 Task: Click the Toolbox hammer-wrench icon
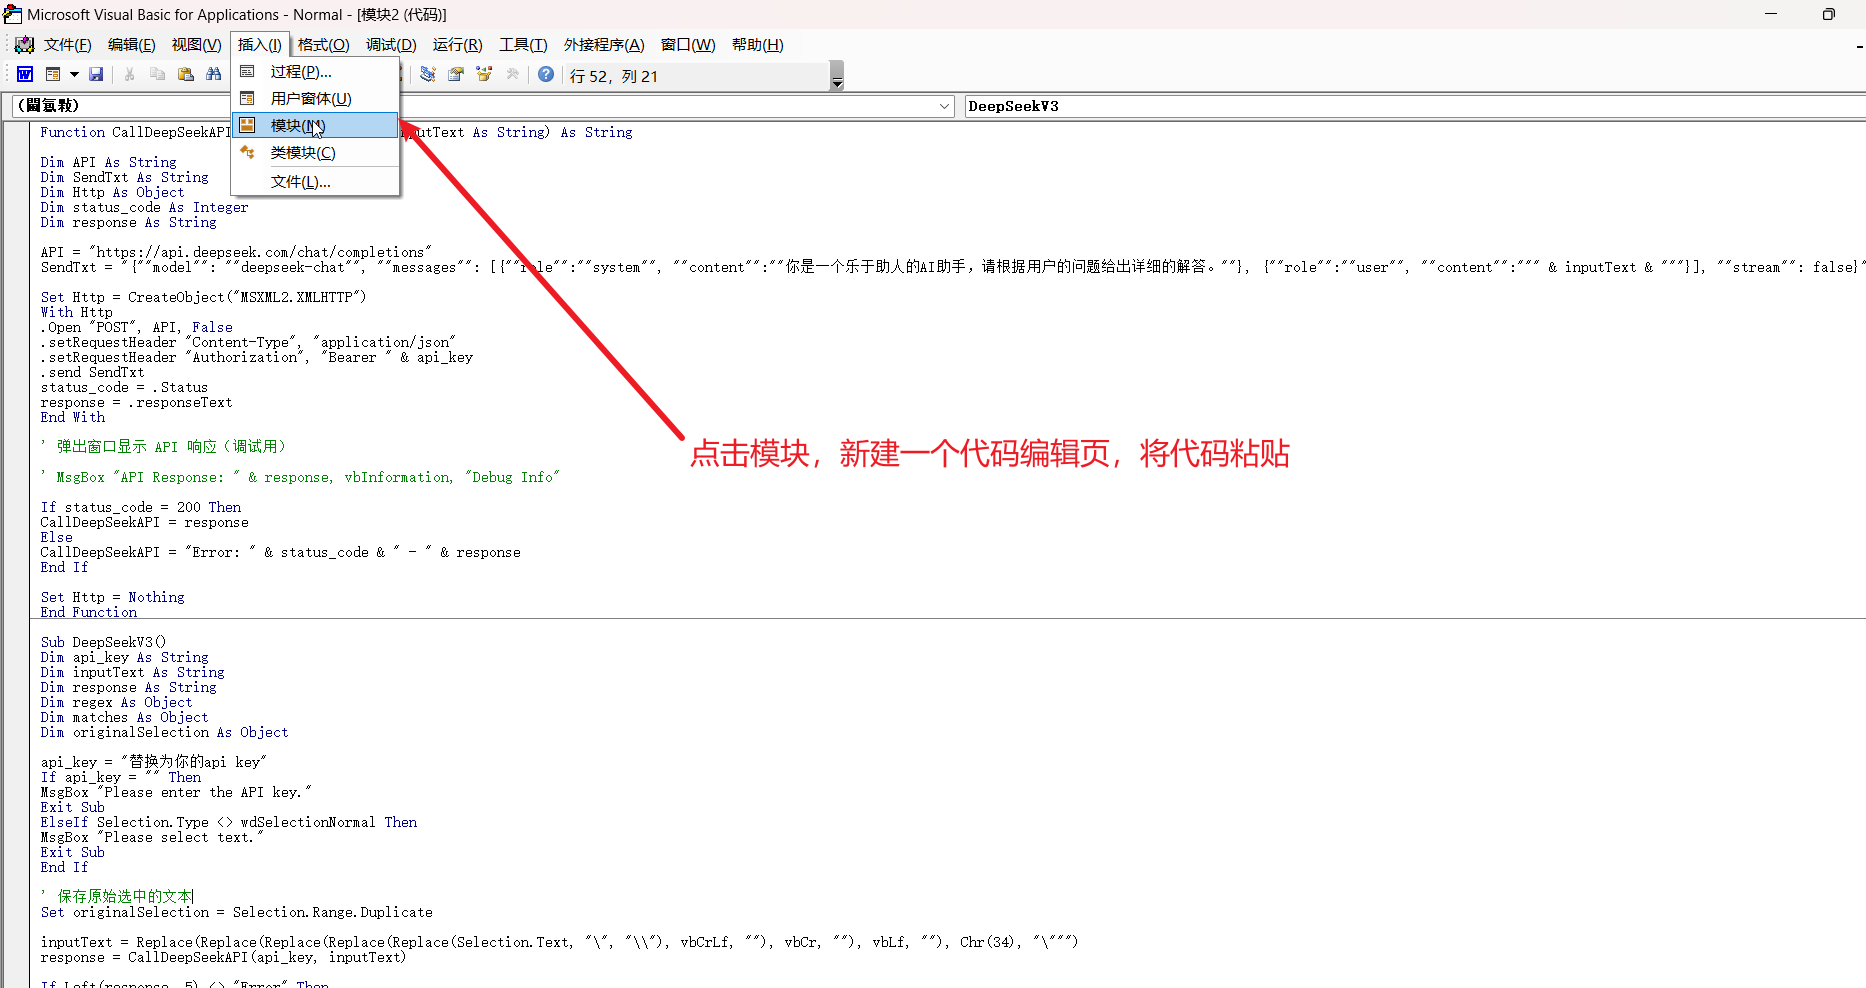pos(512,74)
